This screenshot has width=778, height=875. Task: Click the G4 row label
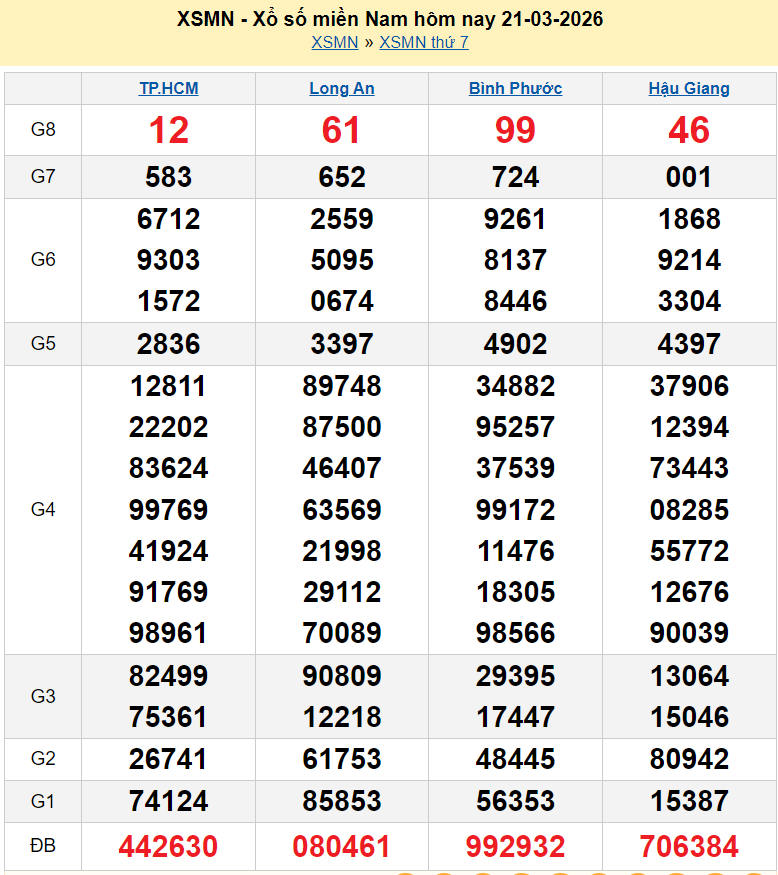[x=43, y=509]
